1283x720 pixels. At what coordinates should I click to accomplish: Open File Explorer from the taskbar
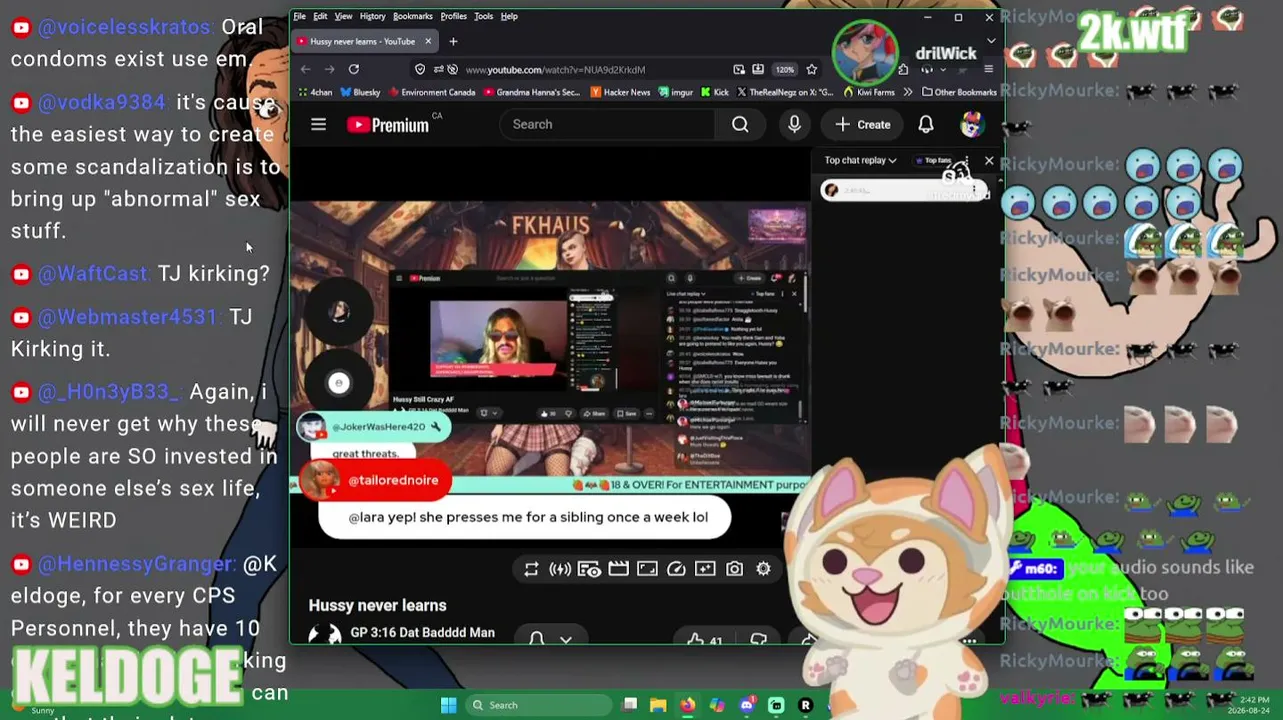tap(658, 705)
